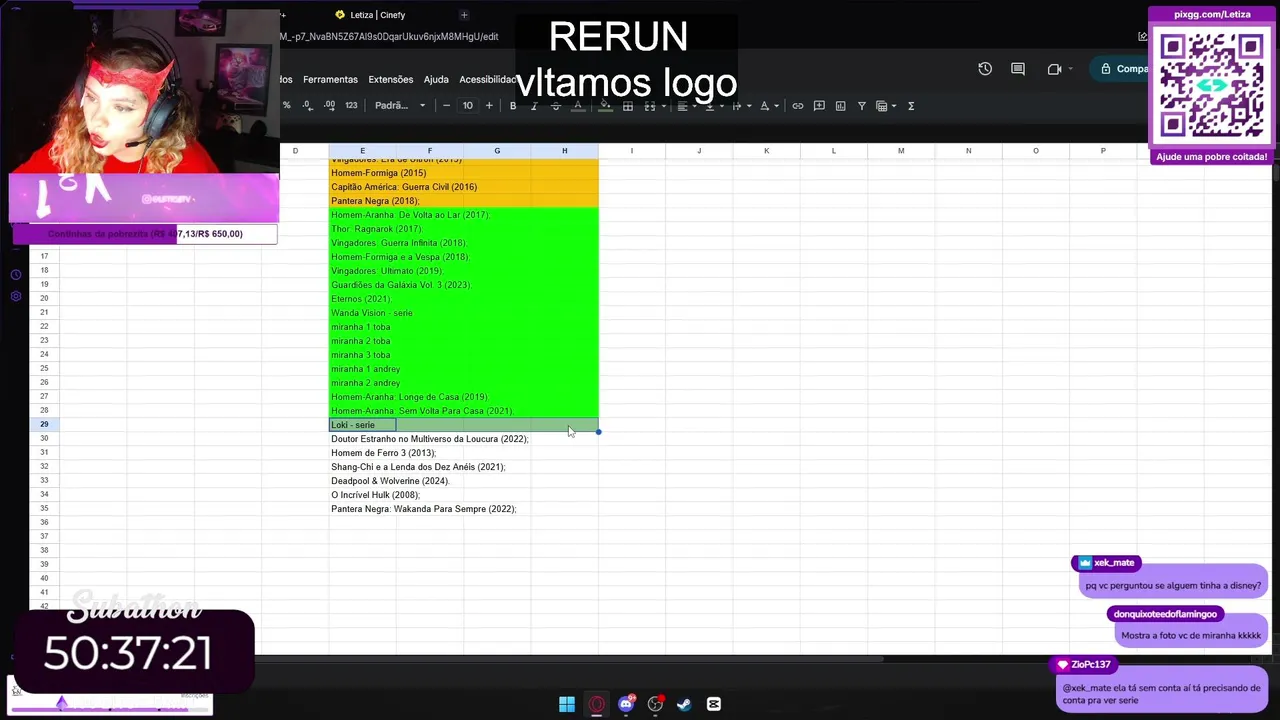The width and height of the screenshot is (1280, 720).
Task: Click the insert link icon
Action: pos(797,106)
